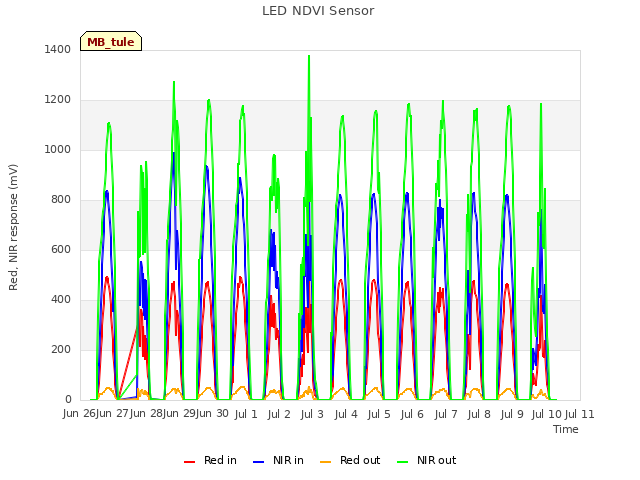Click the Time x-axis title

tap(566, 429)
